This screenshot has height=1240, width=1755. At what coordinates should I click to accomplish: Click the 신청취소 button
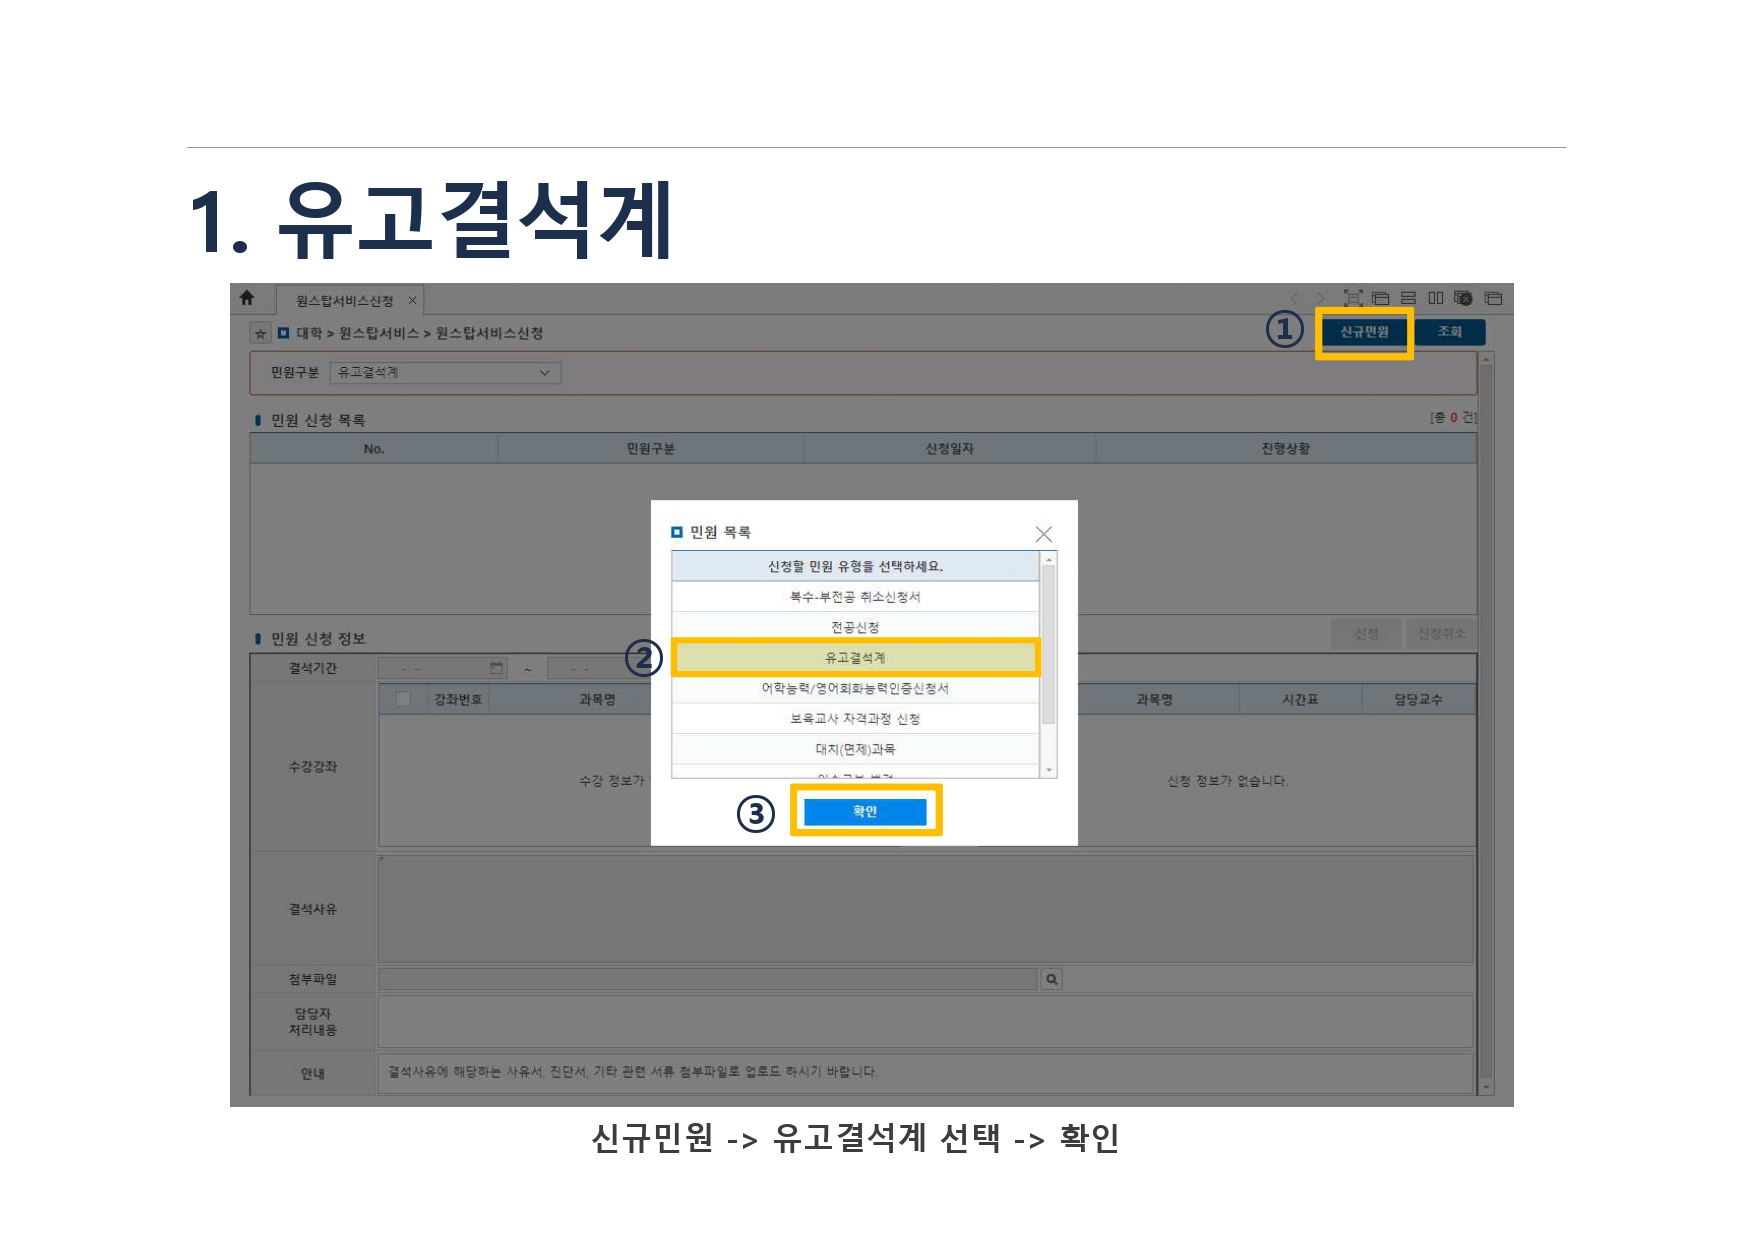pyautogui.click(x=1441, y=634)
